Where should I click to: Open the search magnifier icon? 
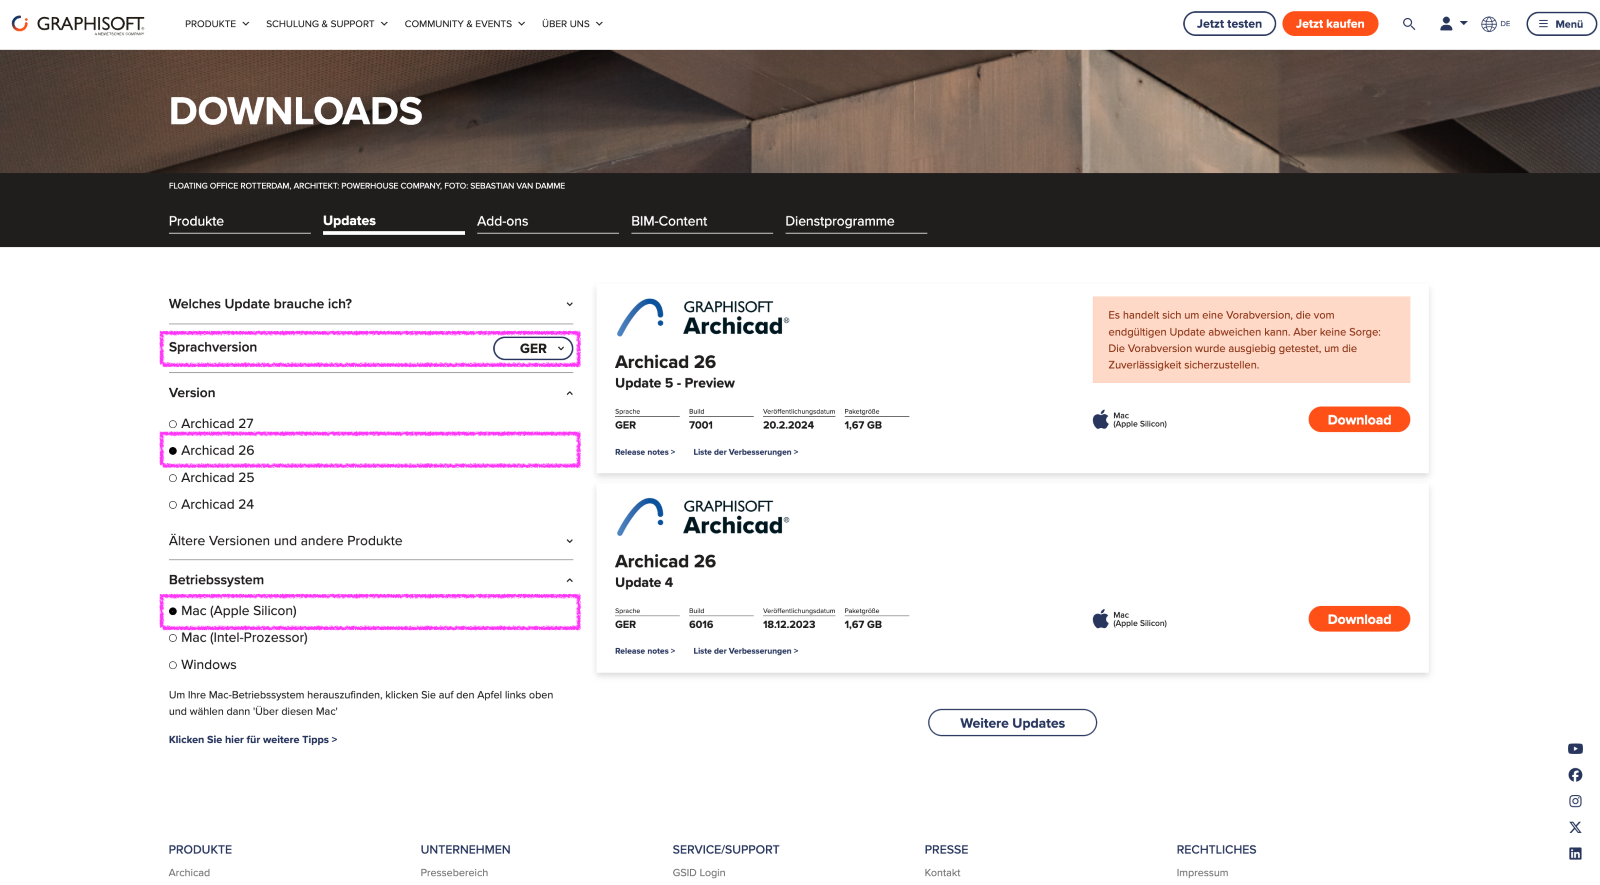[1409, 24]
